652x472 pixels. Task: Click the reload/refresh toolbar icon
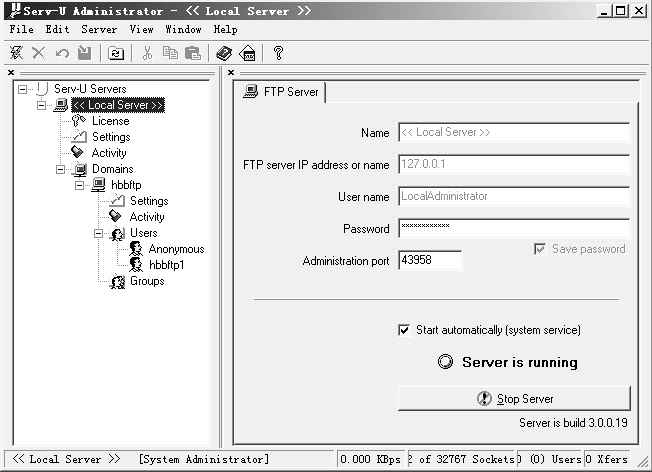(x=116, y=53)
